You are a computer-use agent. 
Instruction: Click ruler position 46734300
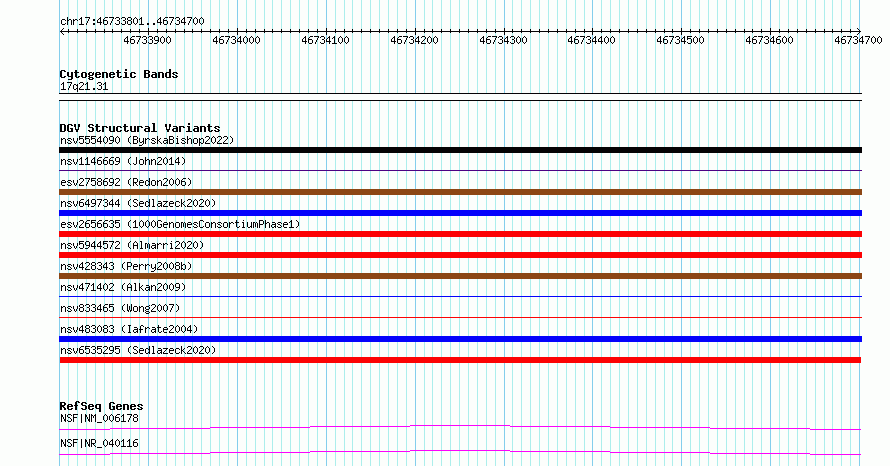click(x=503, y=40)
